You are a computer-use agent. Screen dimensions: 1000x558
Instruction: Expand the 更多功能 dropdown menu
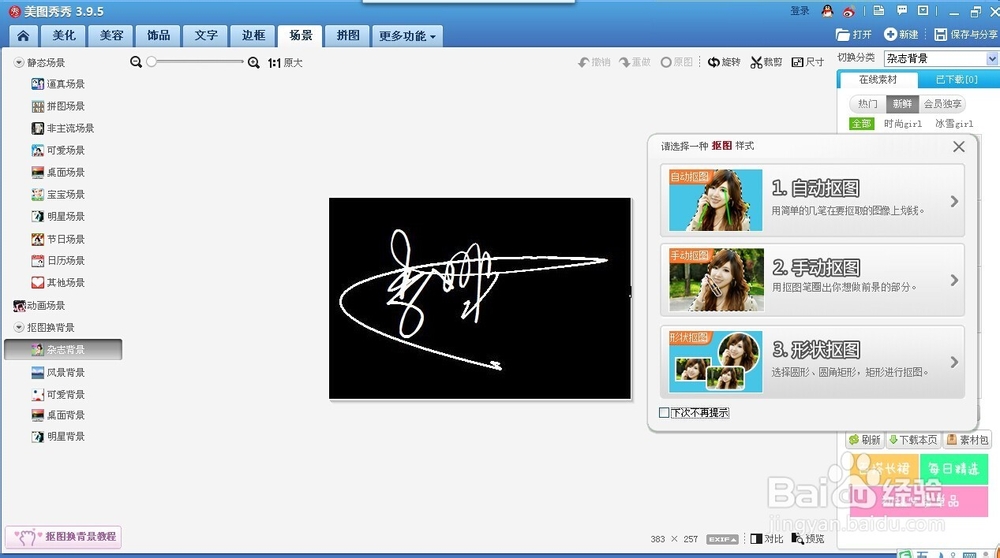pos(407,36)
